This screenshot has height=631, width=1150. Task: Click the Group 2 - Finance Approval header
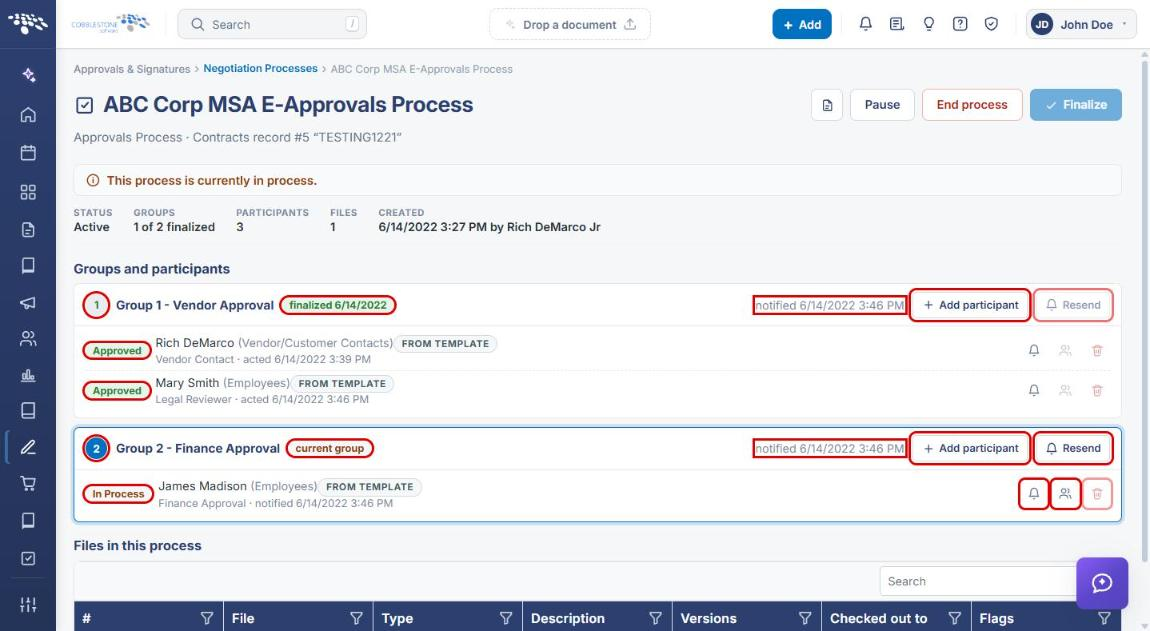pyautogui.click(x=198, y=448)
